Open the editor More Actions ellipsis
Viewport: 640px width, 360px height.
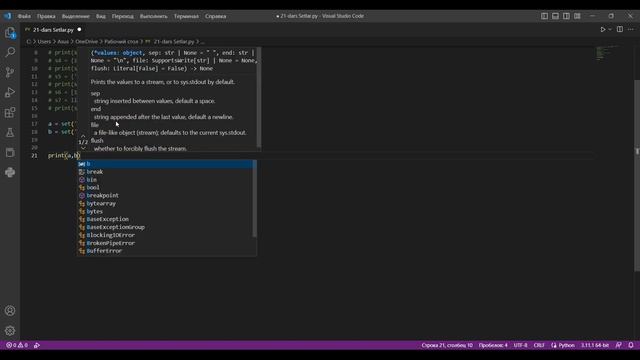coord(631,29)
